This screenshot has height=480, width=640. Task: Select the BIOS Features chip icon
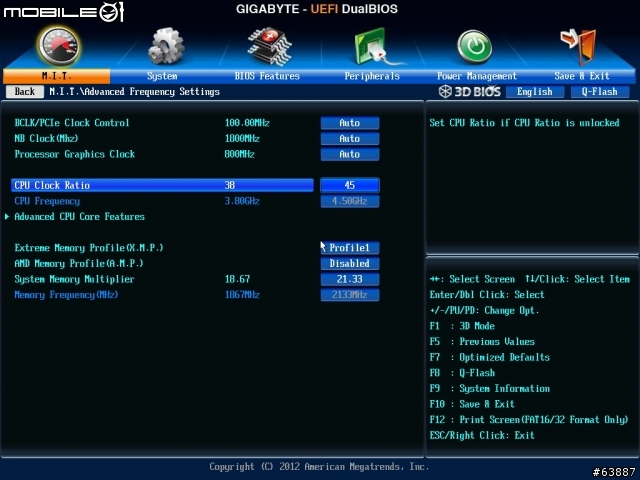pyautogui.click(x=270, y=46)
